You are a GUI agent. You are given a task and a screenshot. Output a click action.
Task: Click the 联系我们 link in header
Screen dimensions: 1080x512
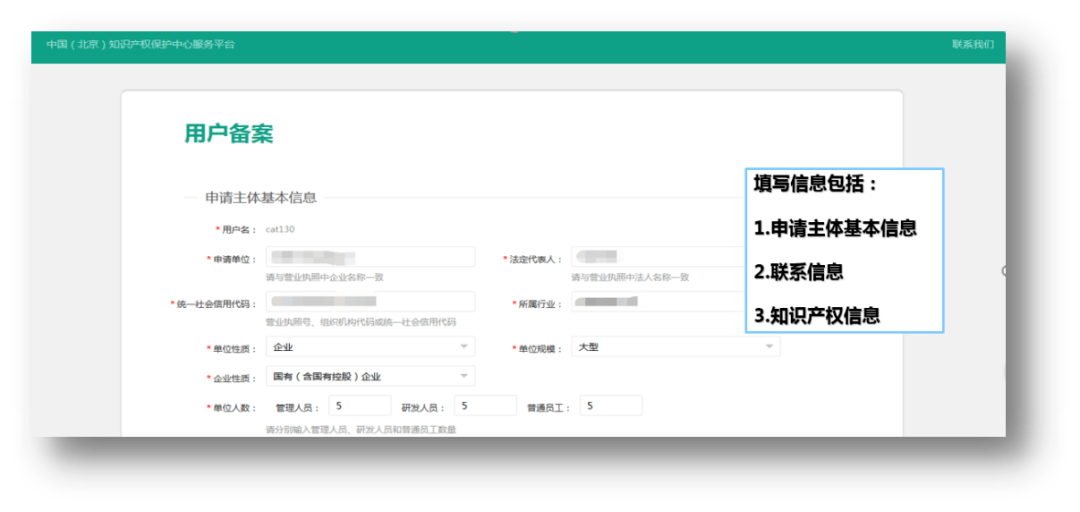(x=972, y=45)
